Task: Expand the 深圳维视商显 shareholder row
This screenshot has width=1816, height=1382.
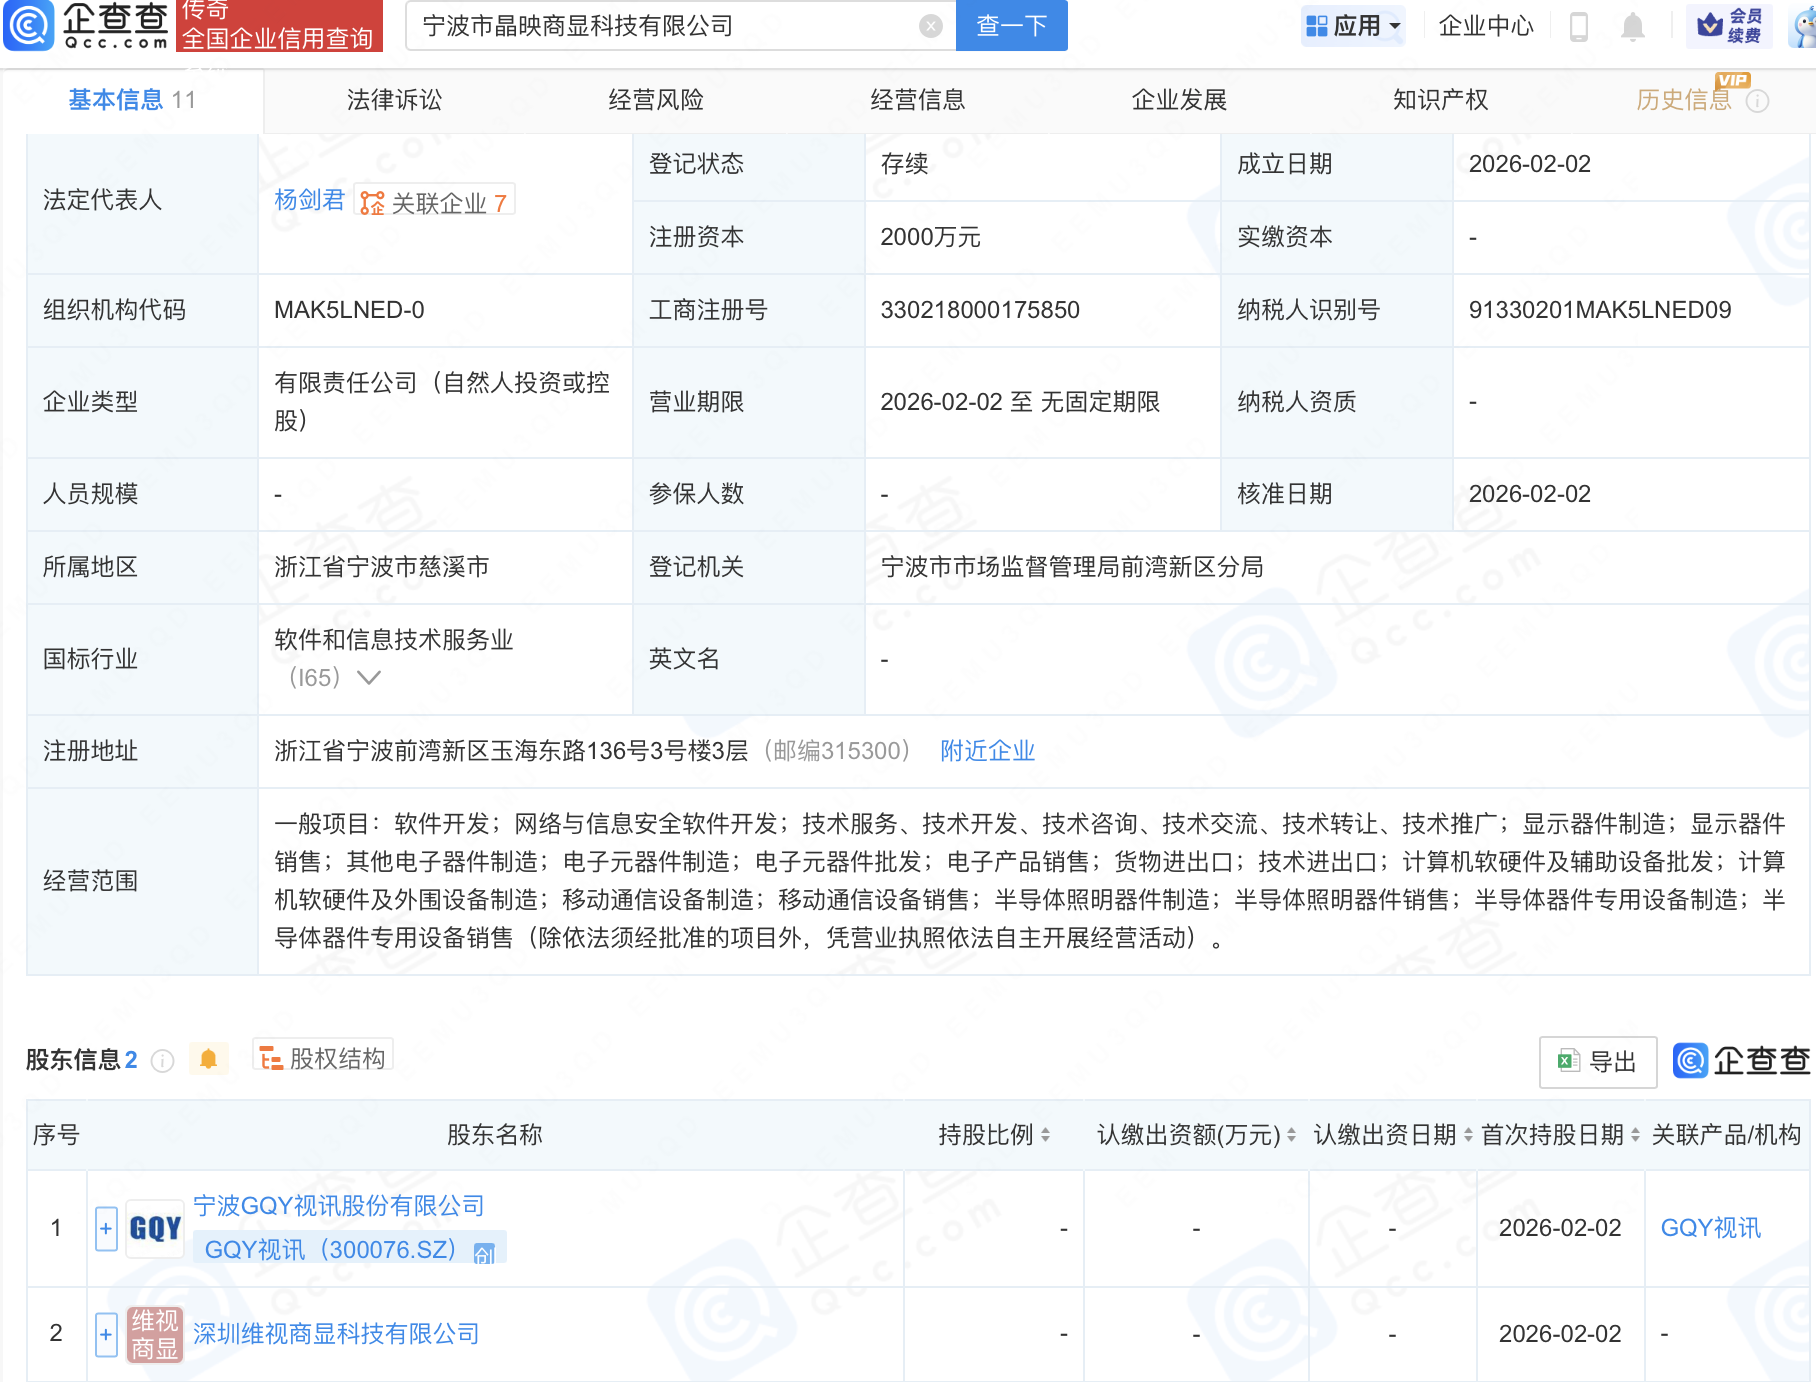Action: coord(106,1334)
